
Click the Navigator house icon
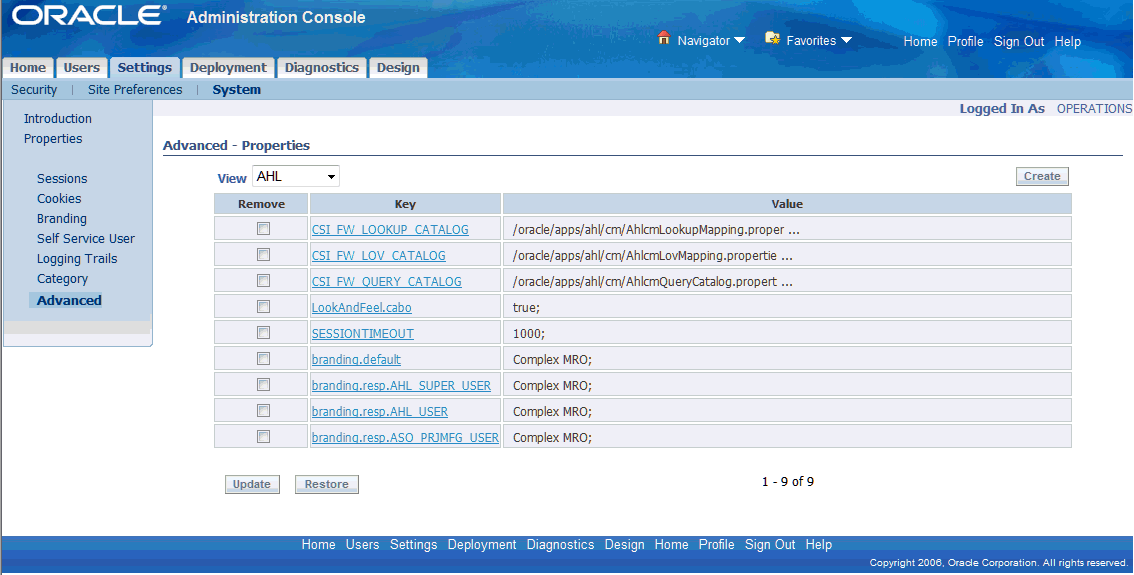[664, 38]
